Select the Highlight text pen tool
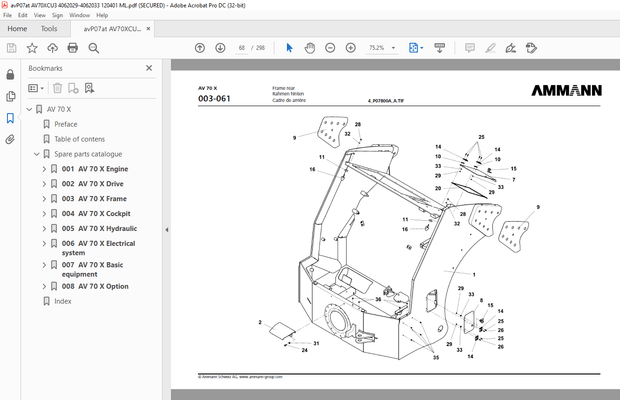The height and width of the screenshot is (400, 620). tap(490, 48)
